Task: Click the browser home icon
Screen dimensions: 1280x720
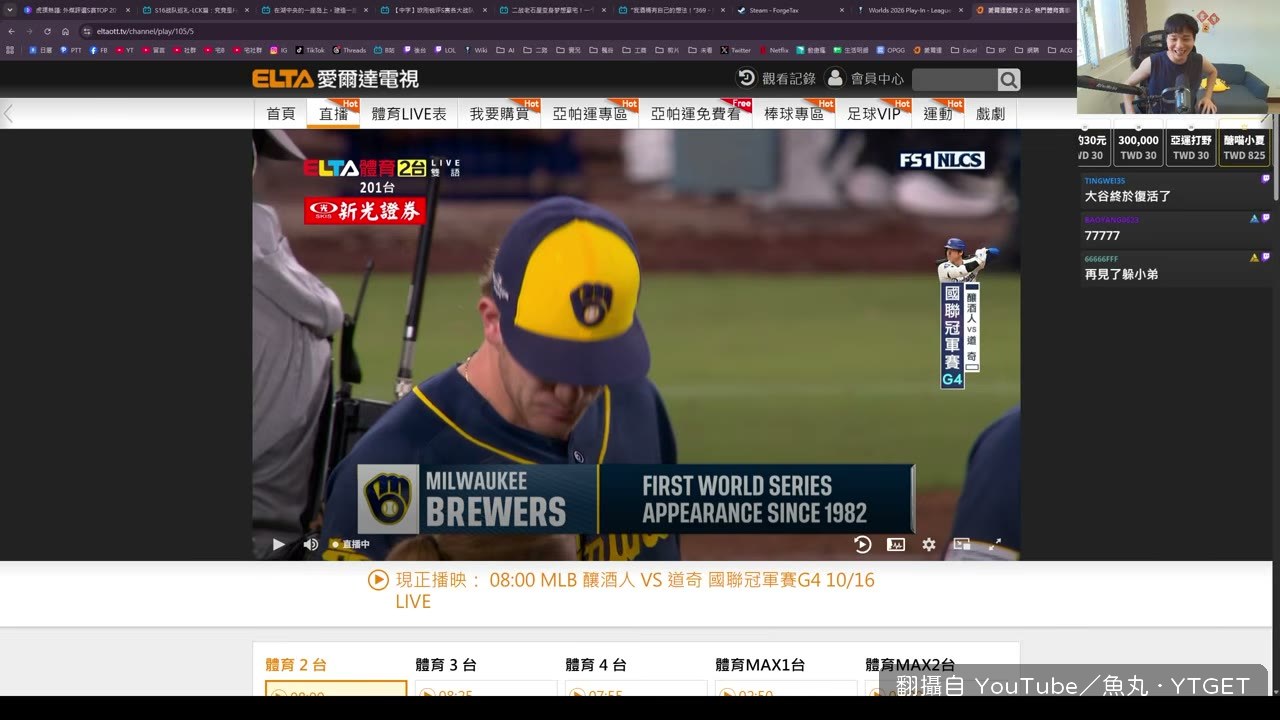Action: 66,31
